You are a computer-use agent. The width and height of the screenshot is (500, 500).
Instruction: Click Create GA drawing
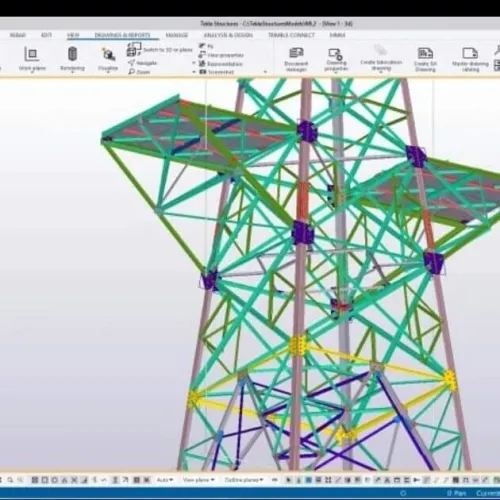(x=425, y=59)
